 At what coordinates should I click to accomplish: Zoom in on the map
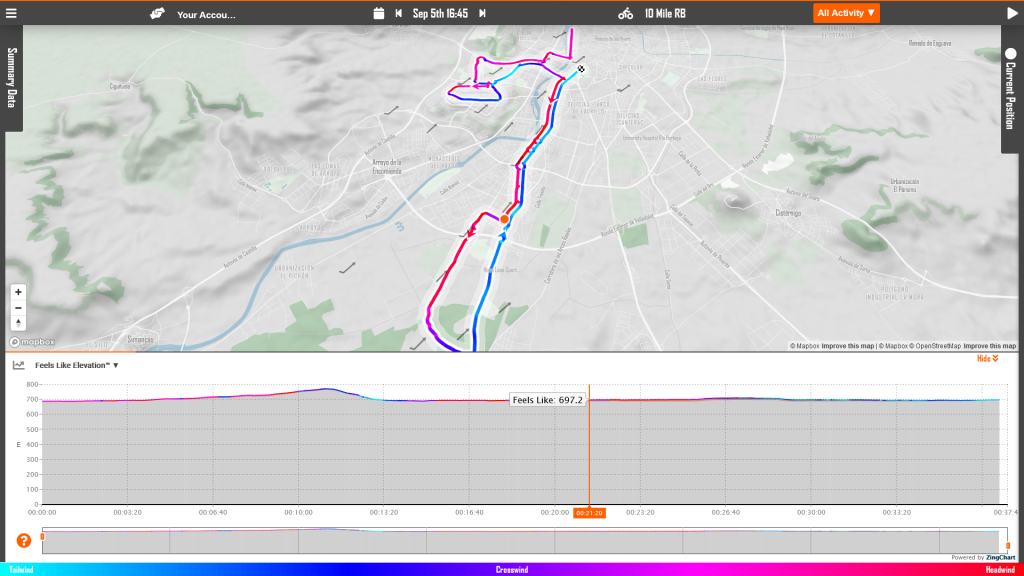(x=18, y=292)
